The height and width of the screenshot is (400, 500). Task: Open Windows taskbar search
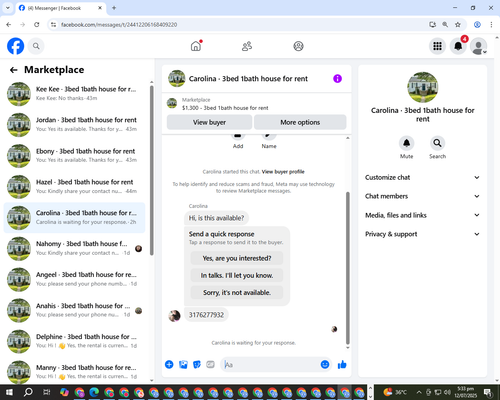click(28, 392)
